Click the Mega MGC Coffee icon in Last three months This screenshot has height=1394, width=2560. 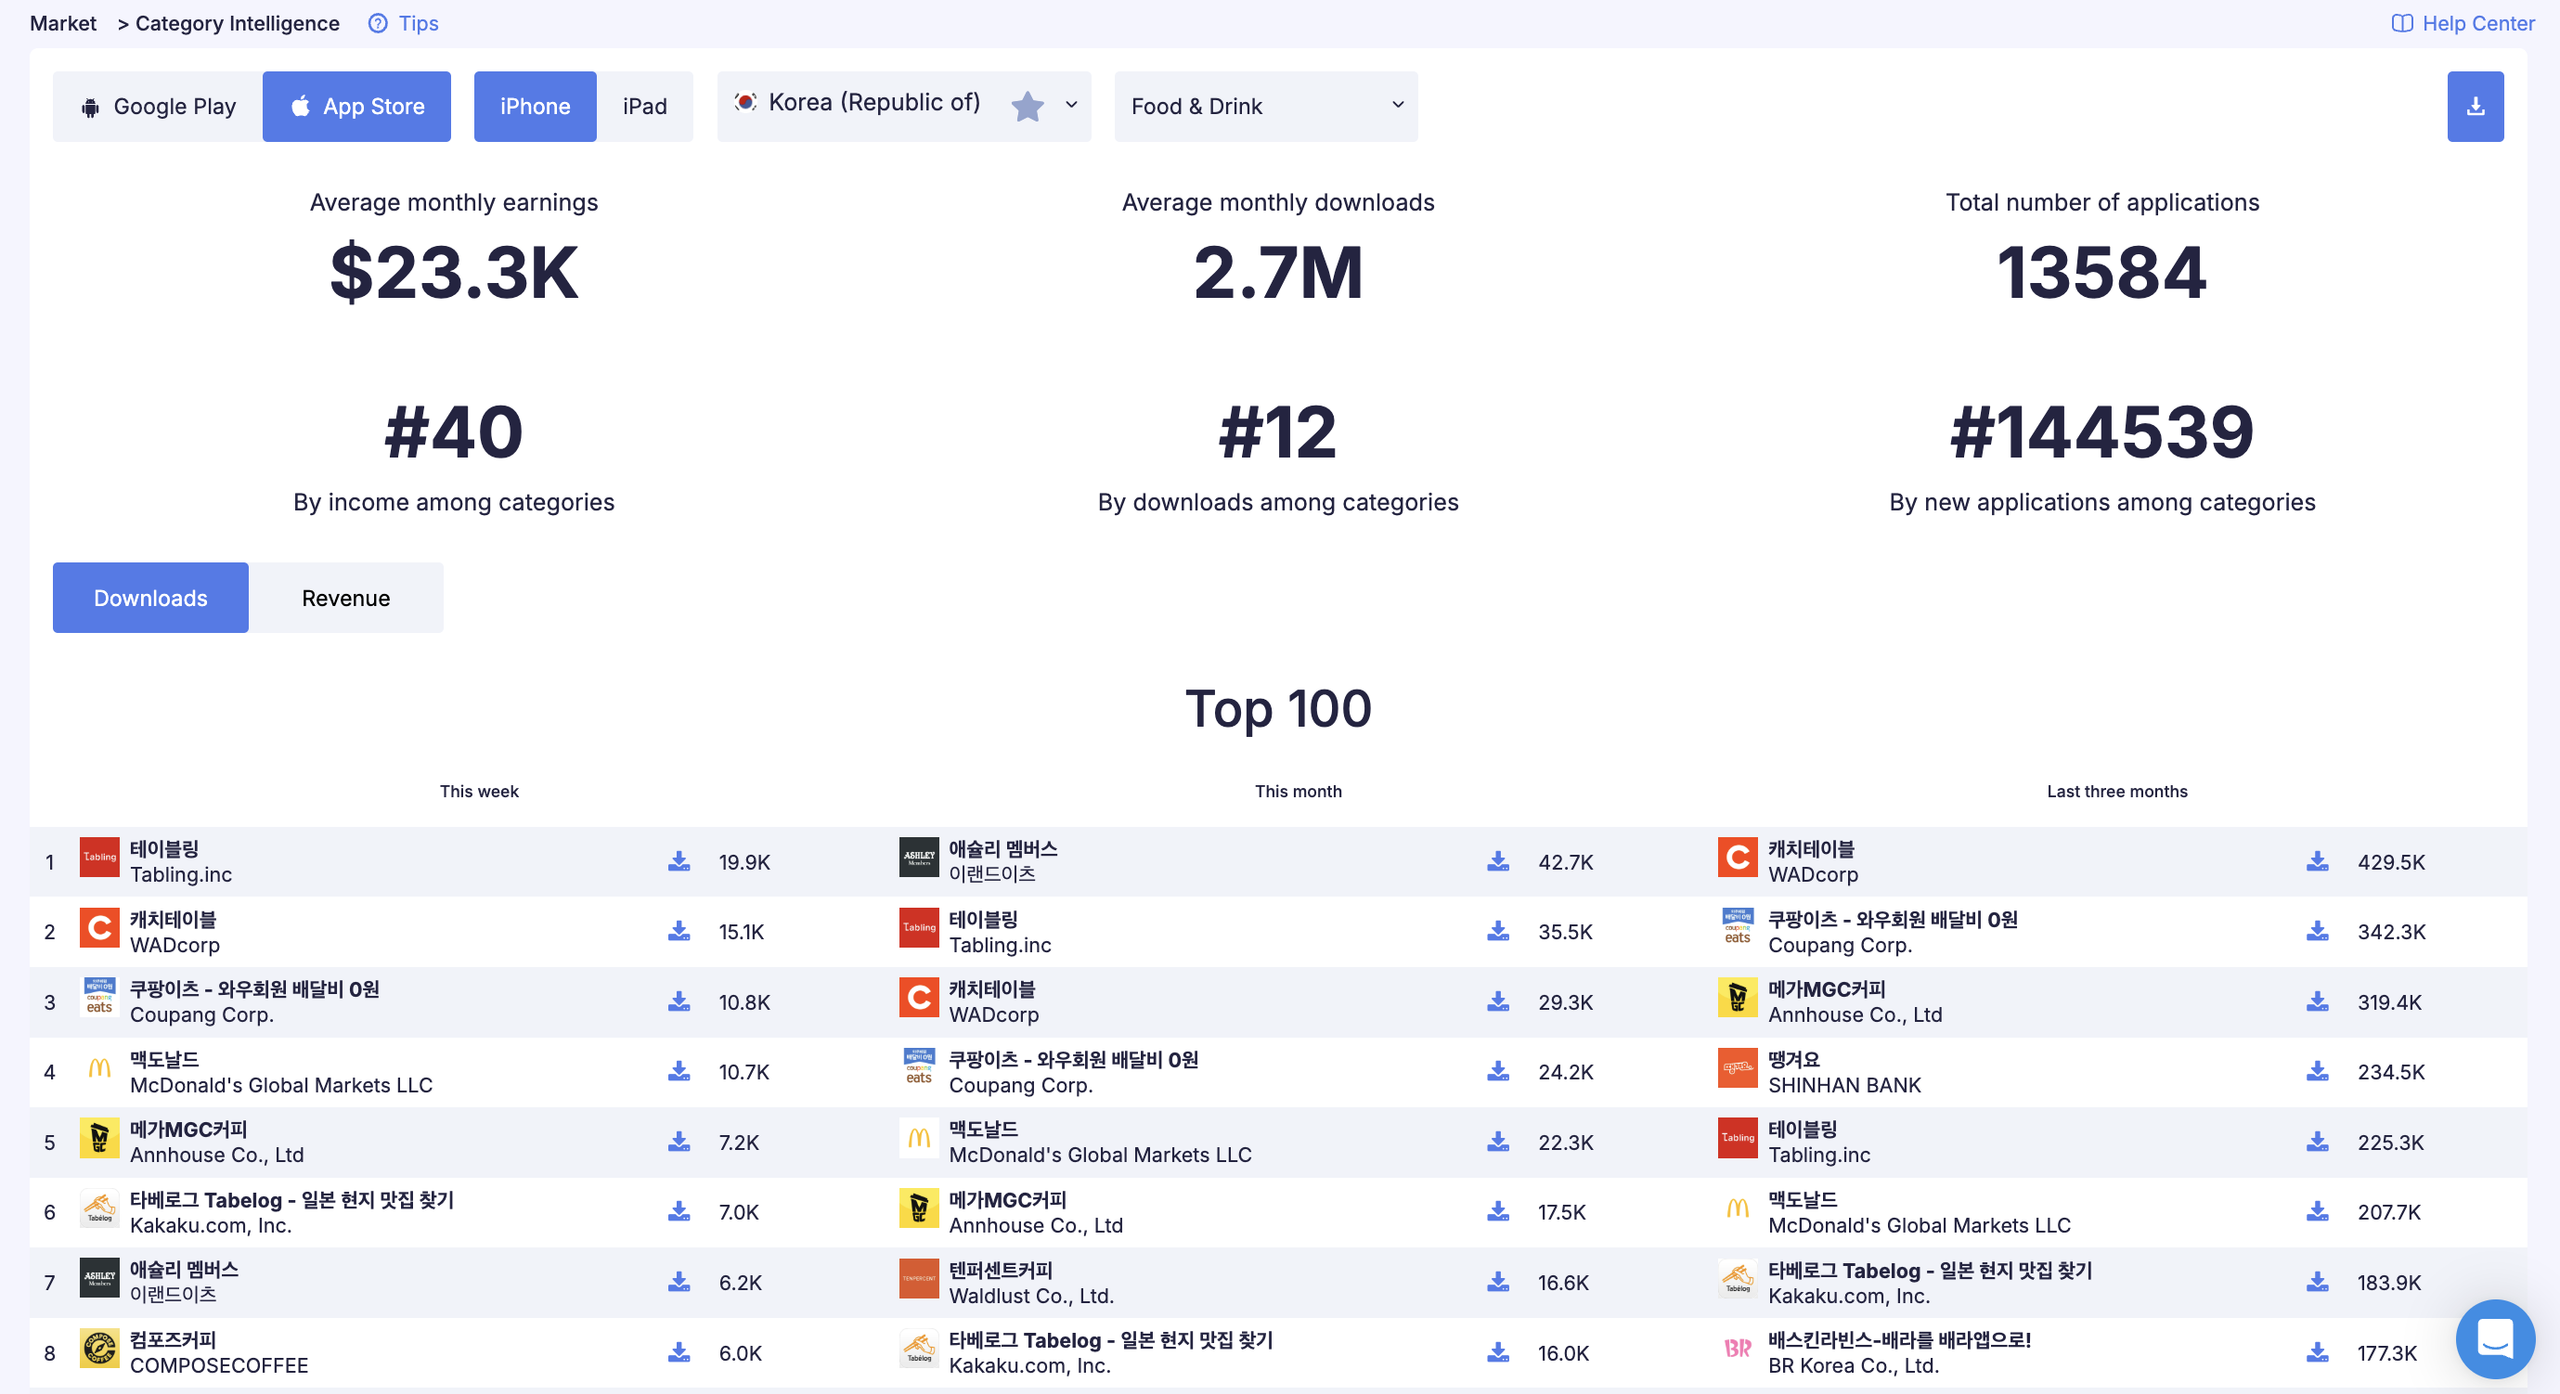tap(1737, 998)
